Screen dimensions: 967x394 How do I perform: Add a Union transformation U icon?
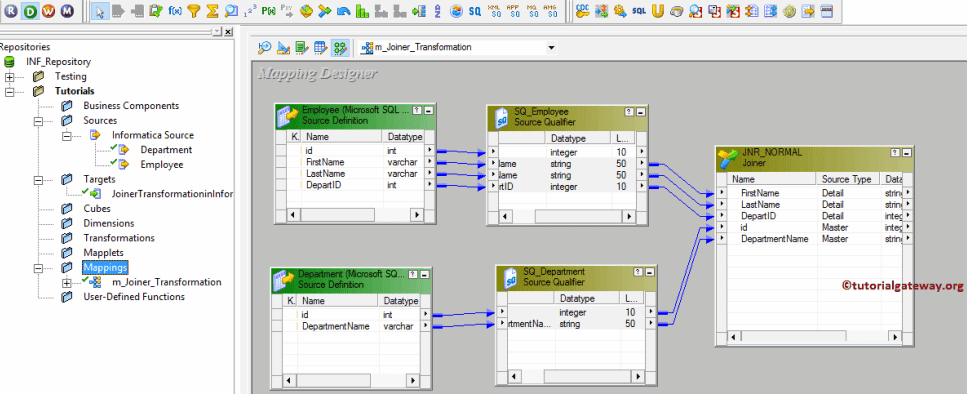(x=657, y=10)
